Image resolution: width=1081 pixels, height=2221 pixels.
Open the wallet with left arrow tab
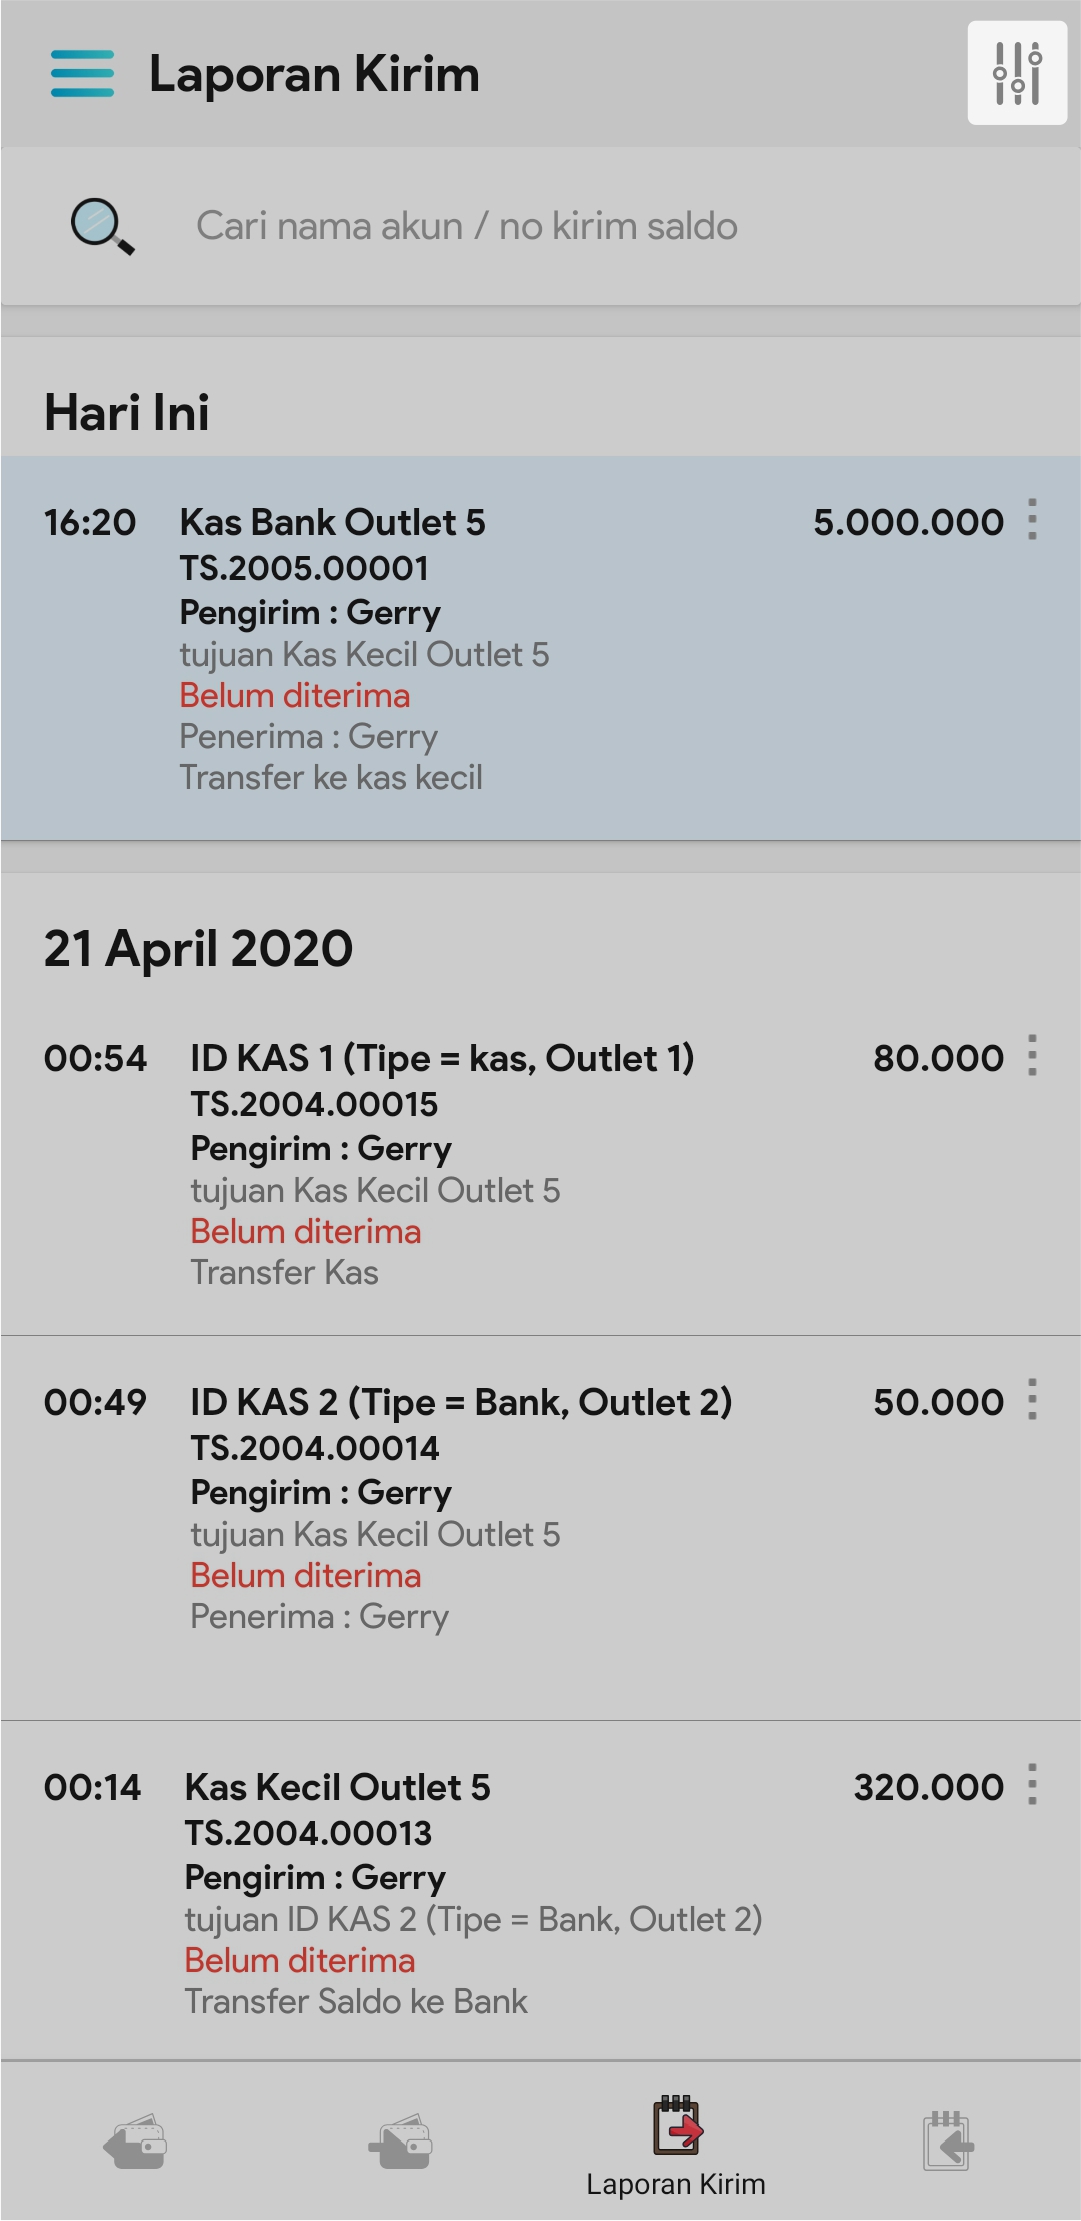135,2142
